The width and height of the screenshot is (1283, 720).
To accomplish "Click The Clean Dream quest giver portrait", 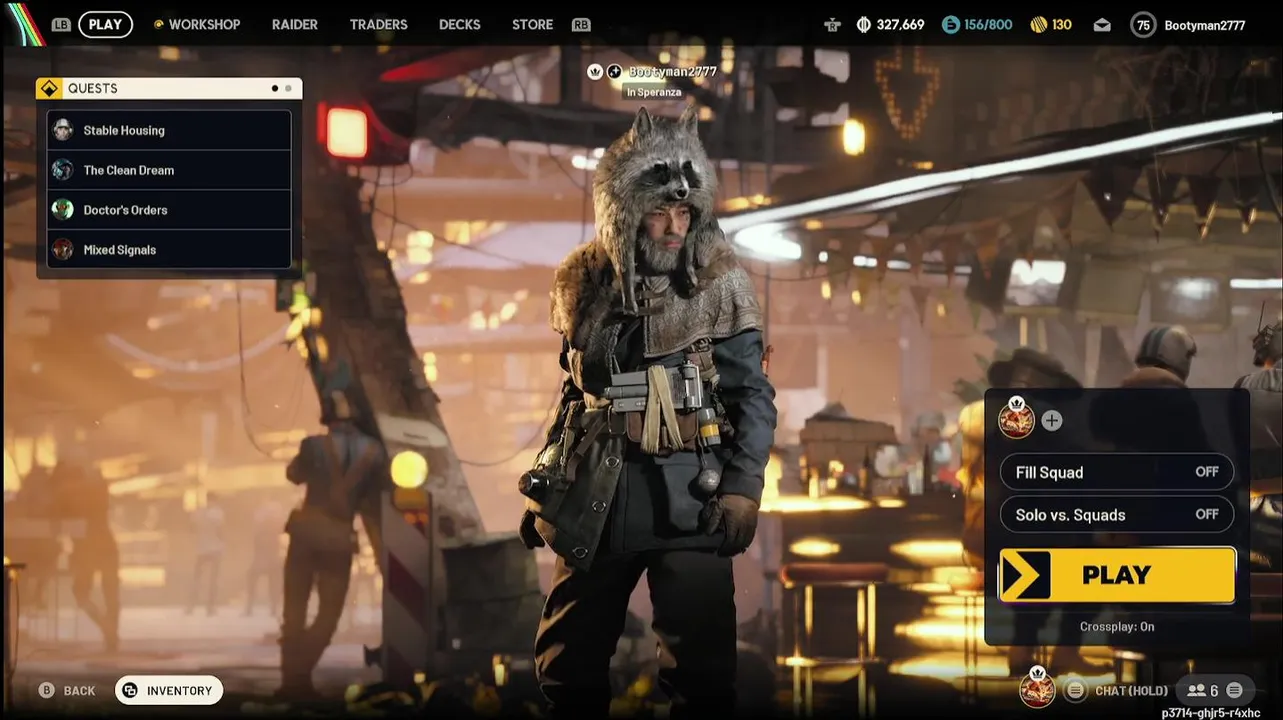I will coord(63,170).
